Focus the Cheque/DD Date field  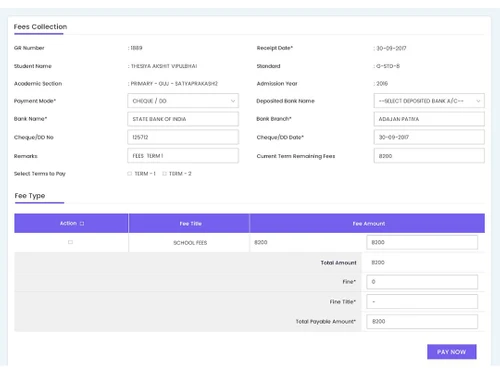429,137
